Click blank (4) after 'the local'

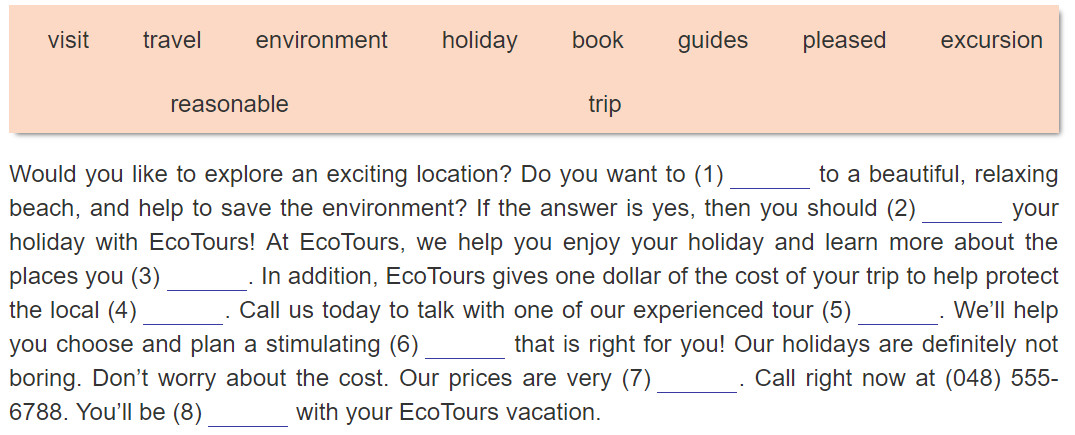coord(183,311)
